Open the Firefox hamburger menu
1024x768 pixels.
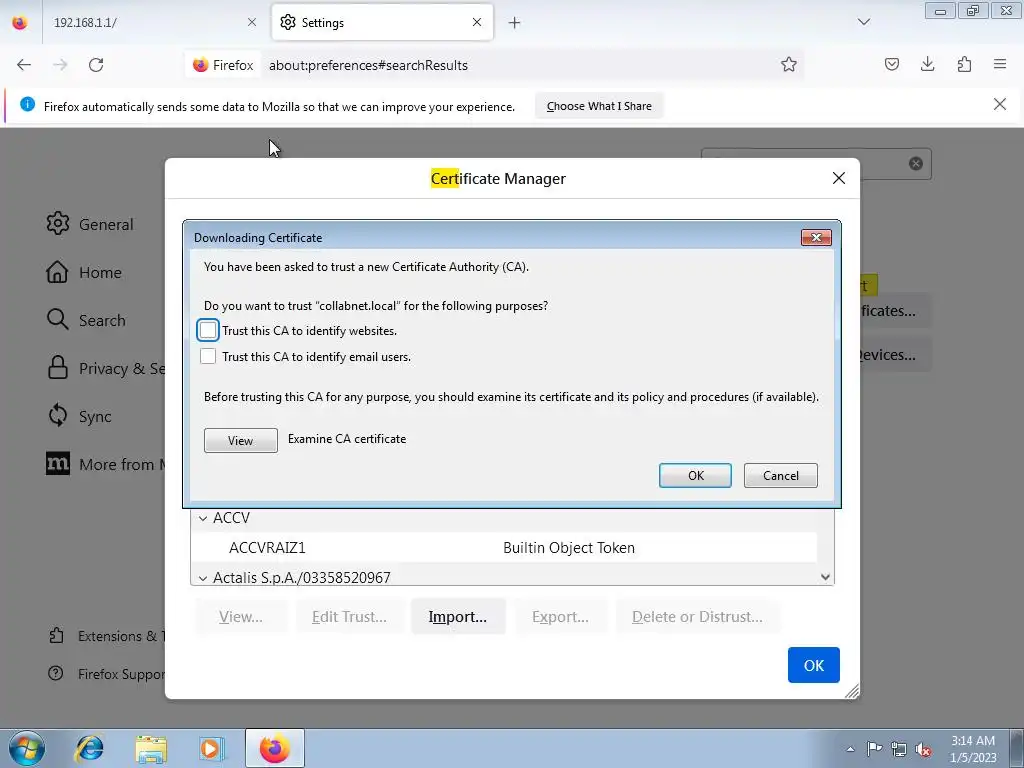1000,64
